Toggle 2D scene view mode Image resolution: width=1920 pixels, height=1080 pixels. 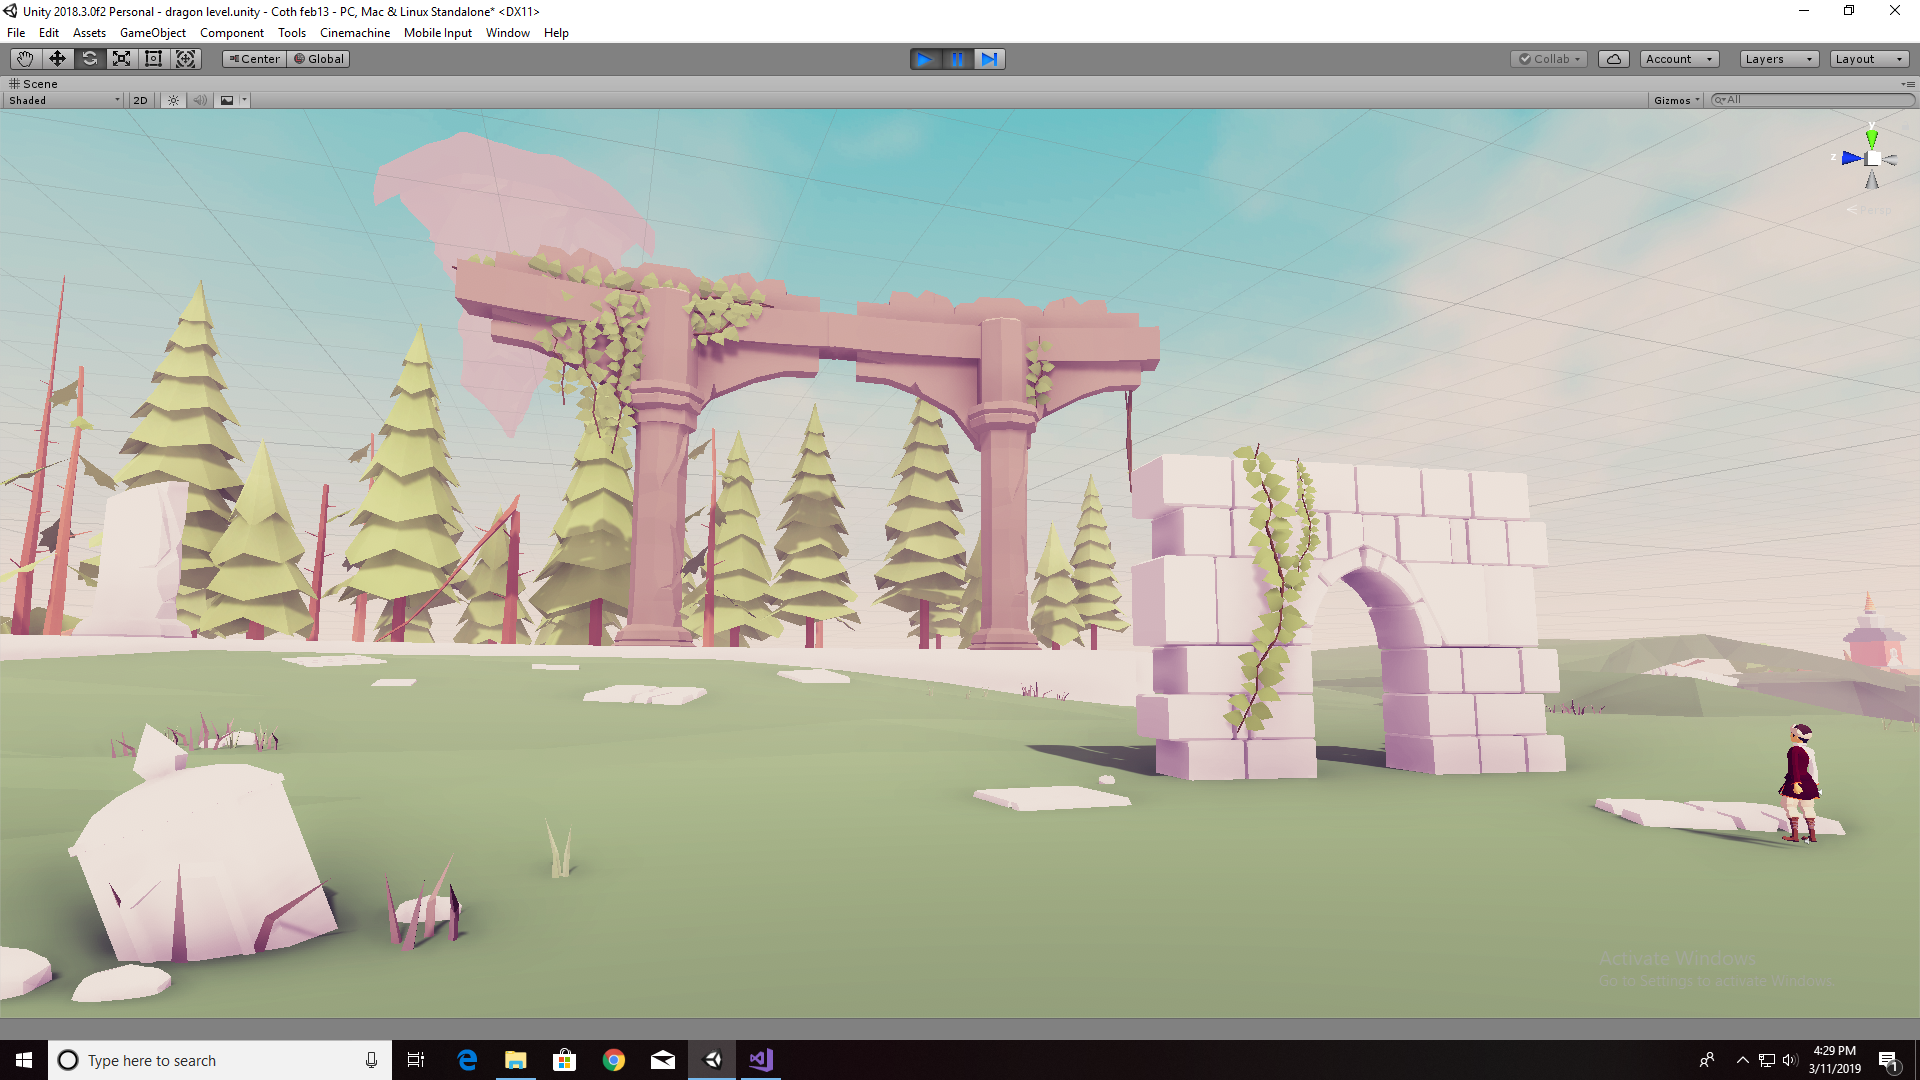click(140, 100)
